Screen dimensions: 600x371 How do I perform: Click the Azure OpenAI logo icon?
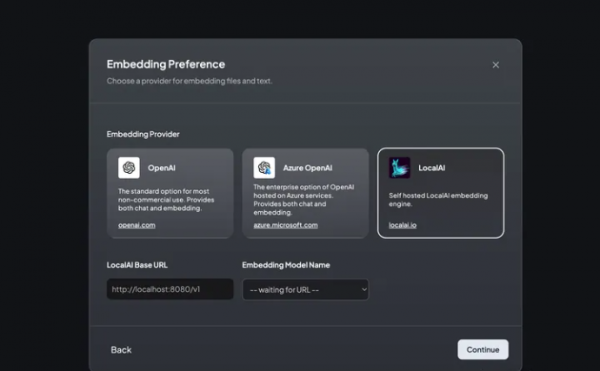pos(264,168)
